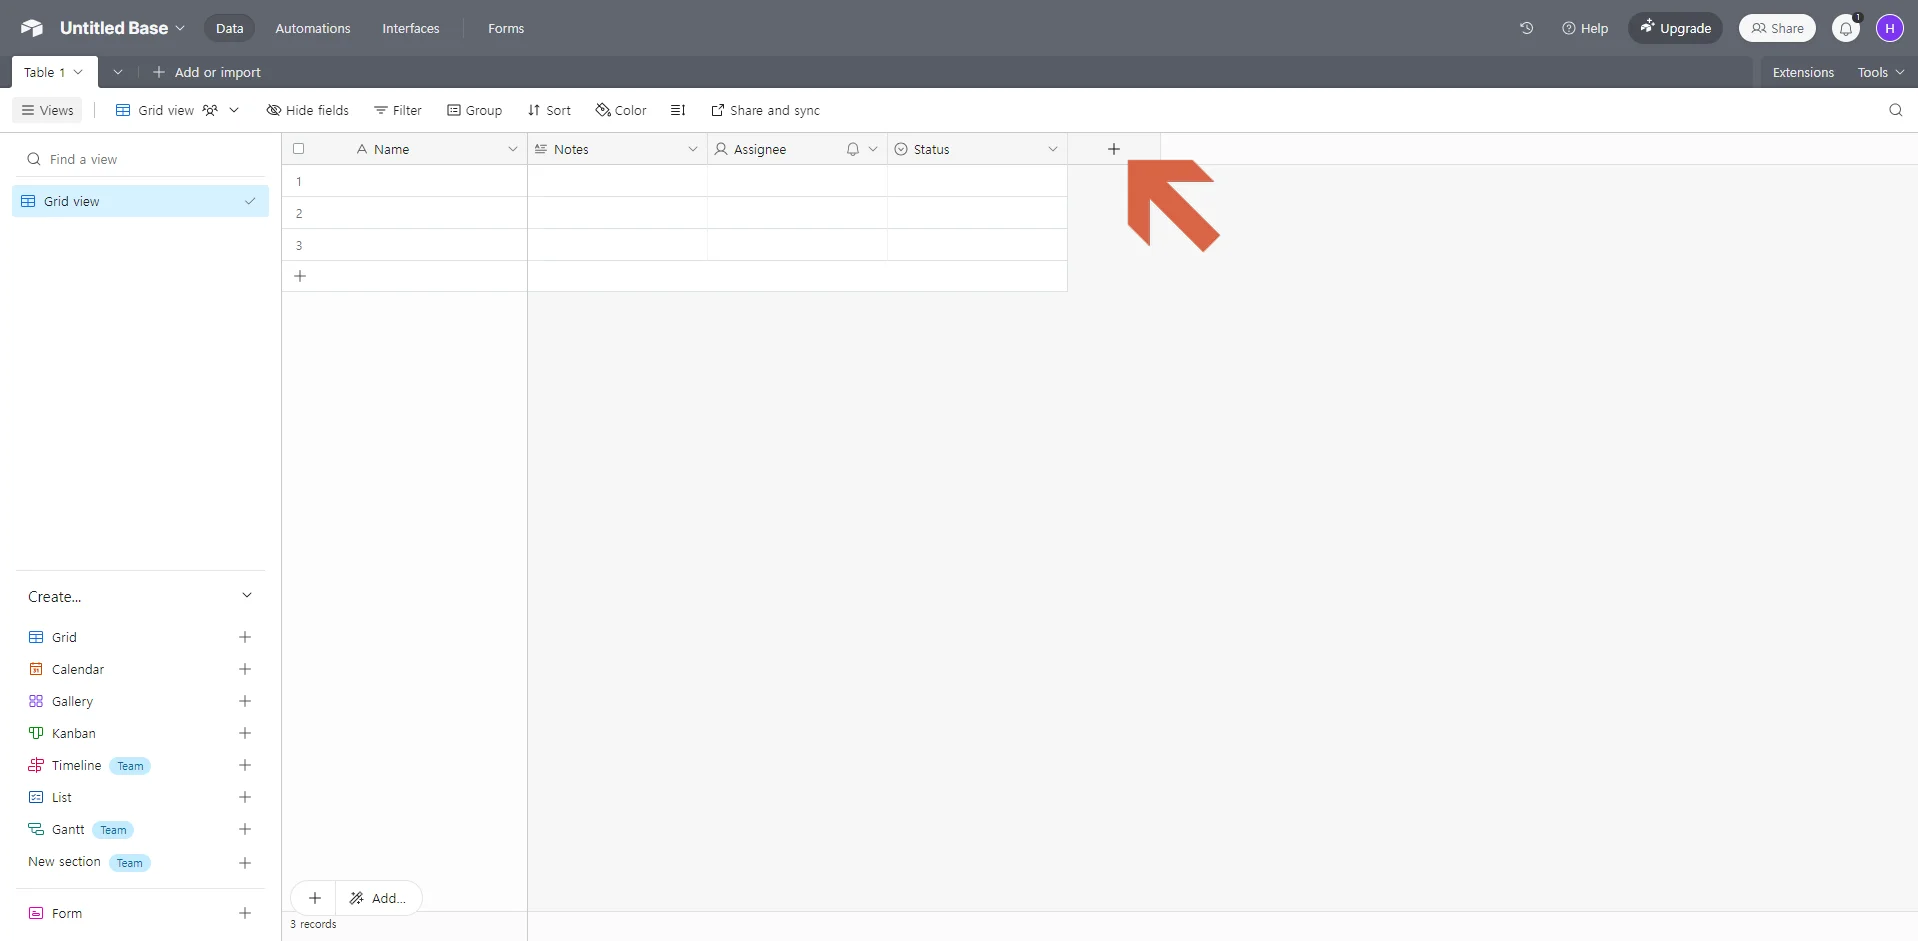Switch to the Automations tab
This screenshot has height=941, width=1918.
tap(313, 28)
